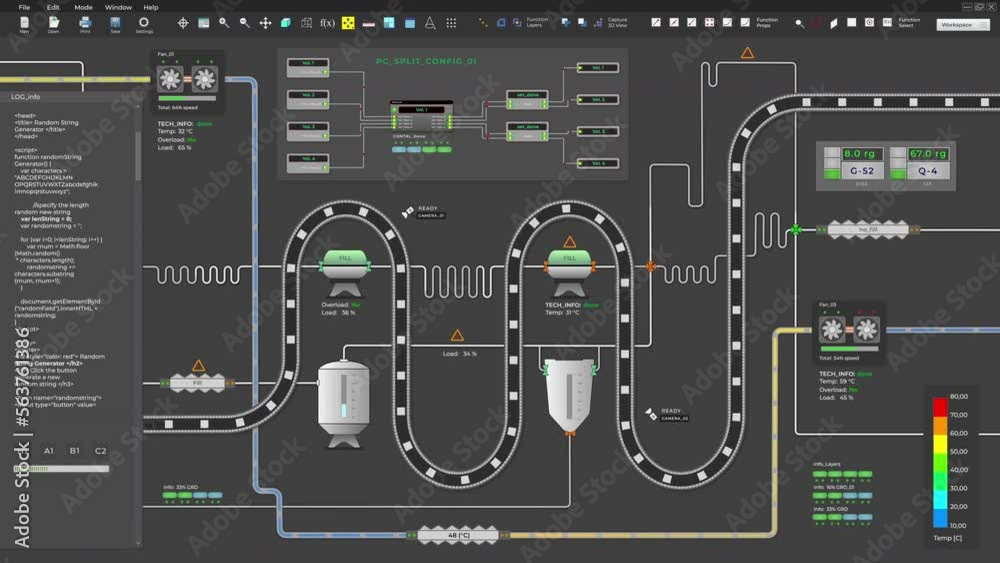Click the 48 (°C) pipe sensor label
Screen dimensions: 1000x563
459,536
